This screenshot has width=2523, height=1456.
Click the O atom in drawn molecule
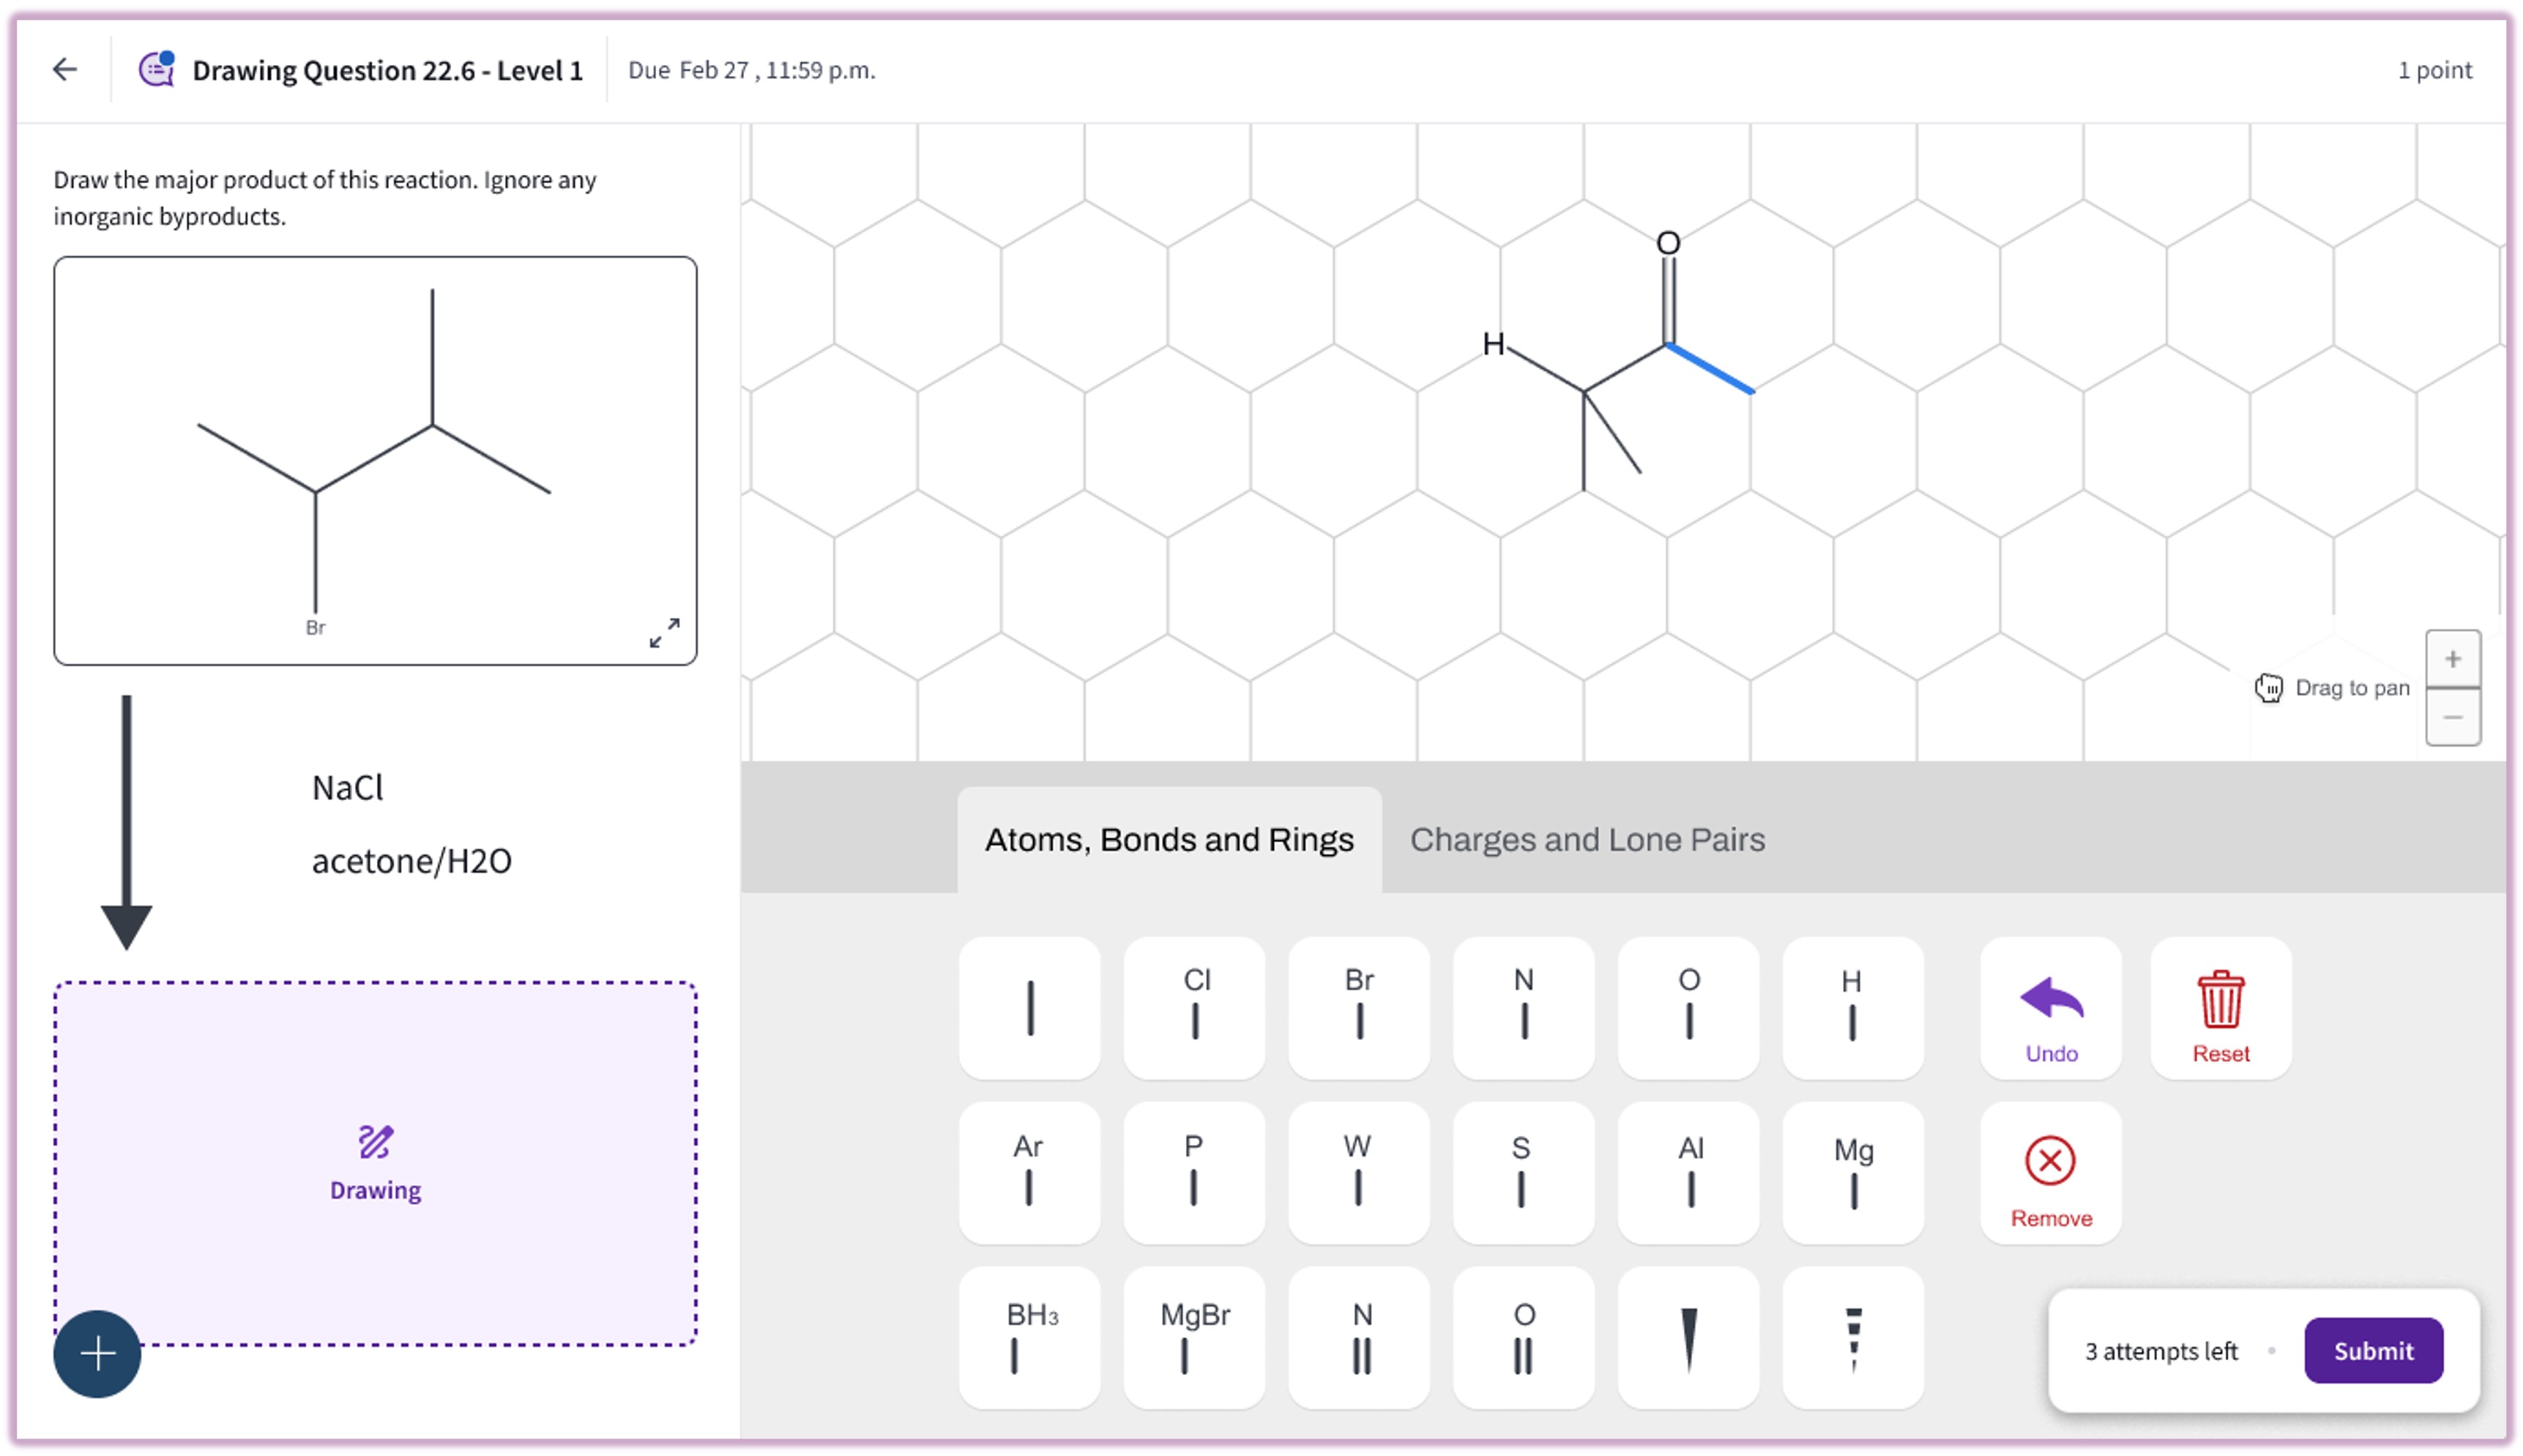click(x=1667, y=242)
